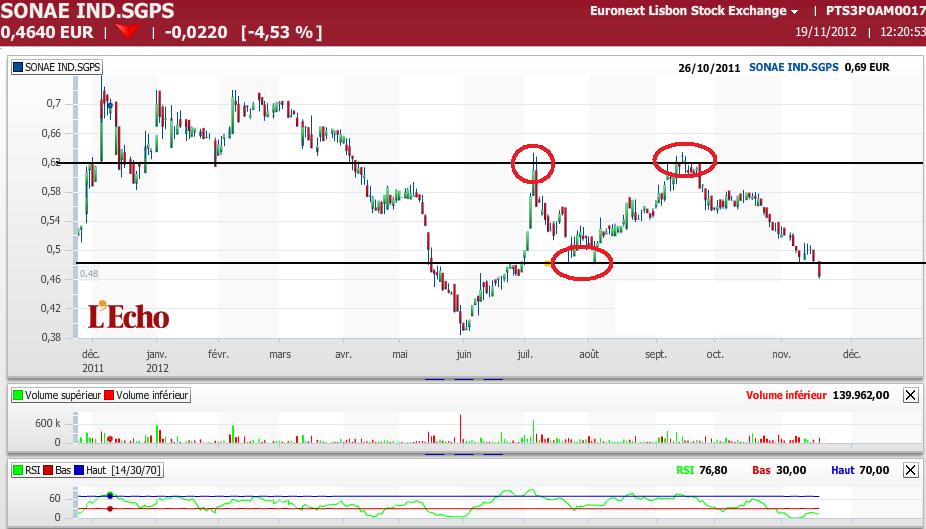This screenshot has height=529, width=926.
Task: Close the RSI panel with X
Action: coord(910,470)
